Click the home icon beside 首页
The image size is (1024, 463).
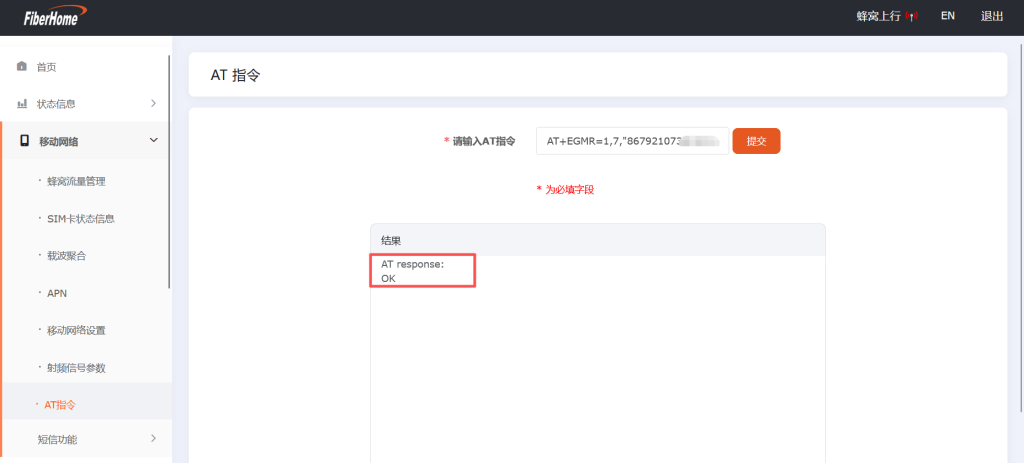tap(22, 66)
